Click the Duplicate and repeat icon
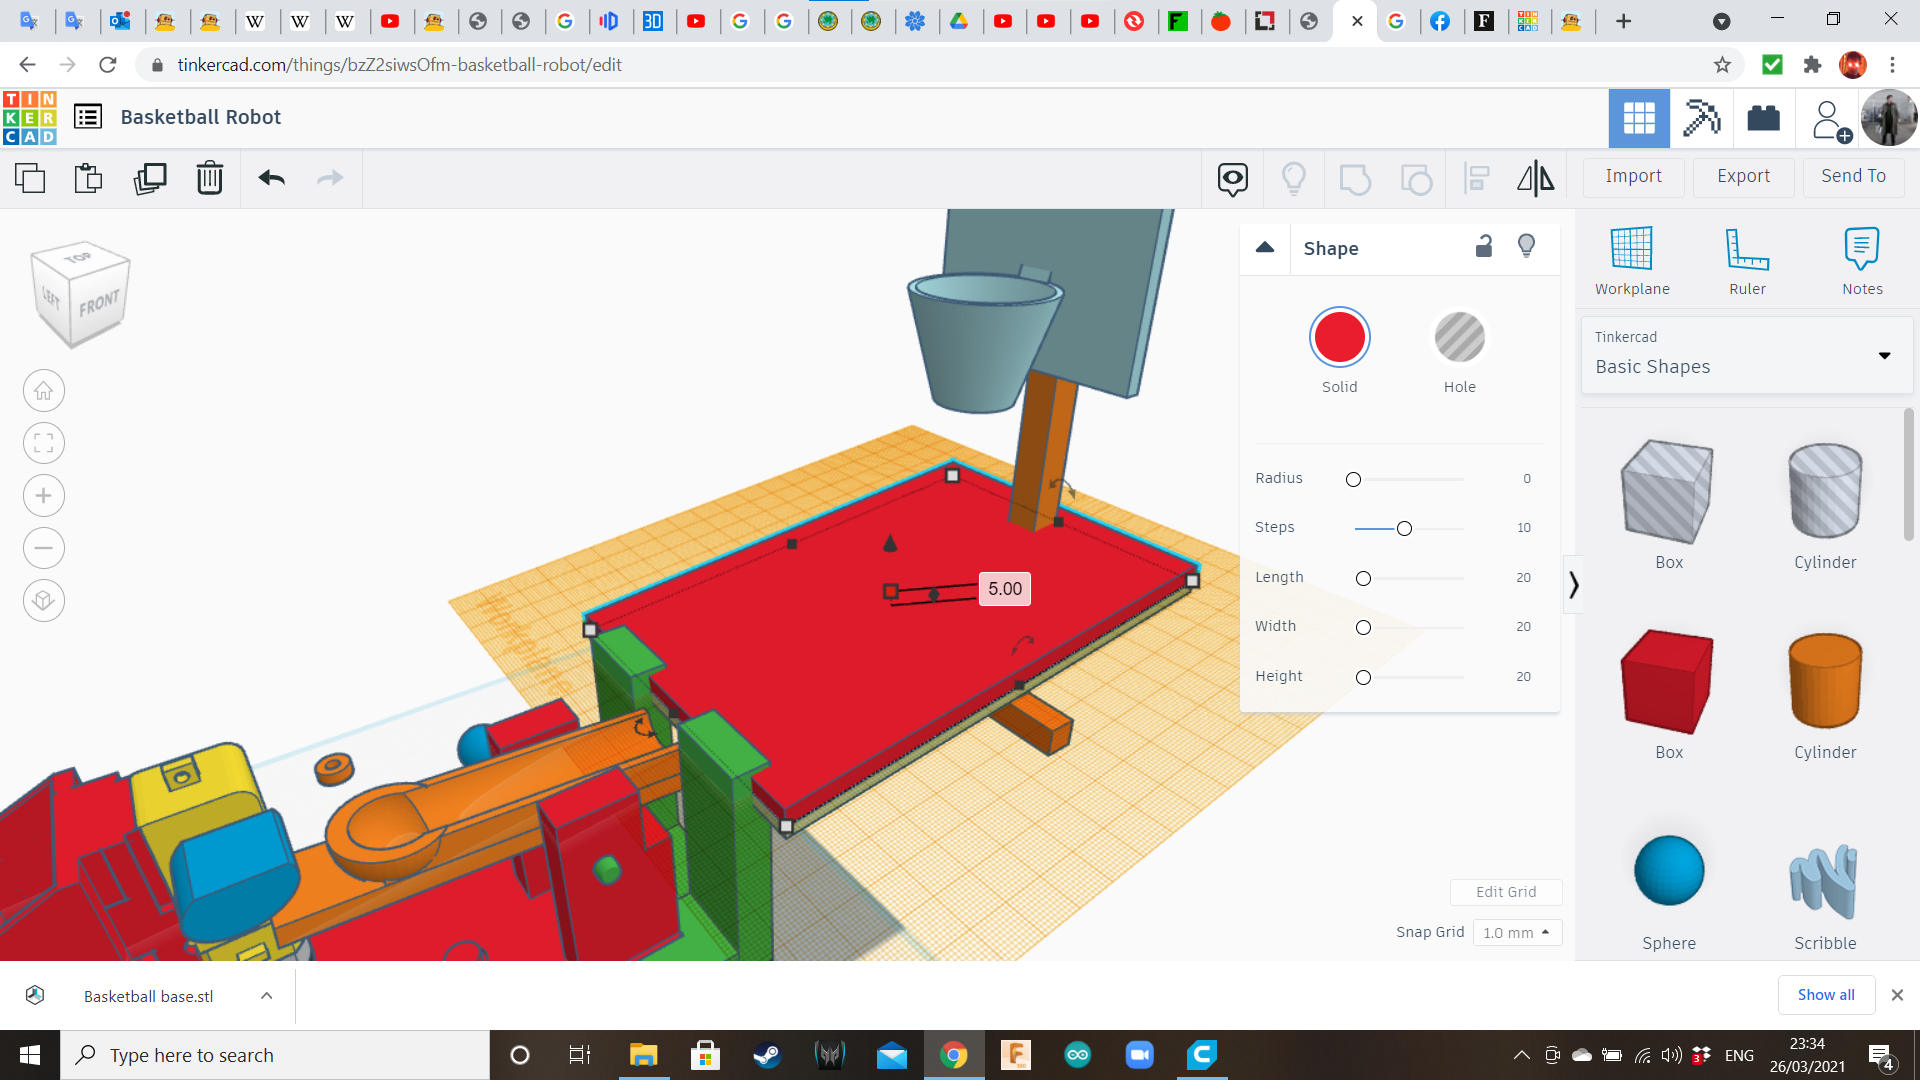 (150, 179)
